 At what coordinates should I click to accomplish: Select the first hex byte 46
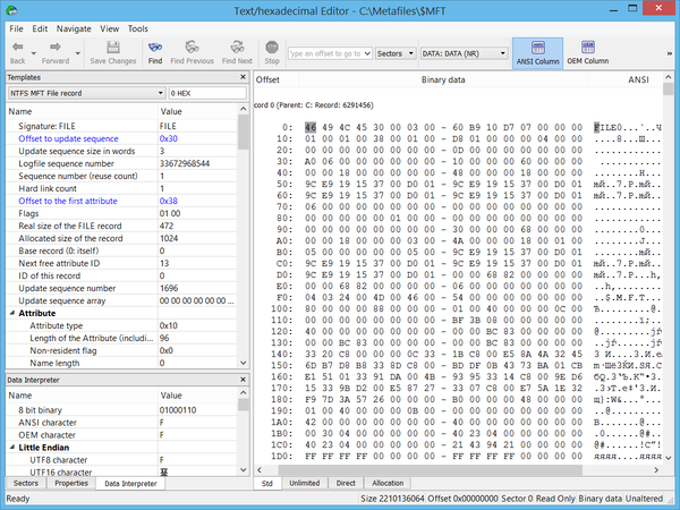(311, 127)
